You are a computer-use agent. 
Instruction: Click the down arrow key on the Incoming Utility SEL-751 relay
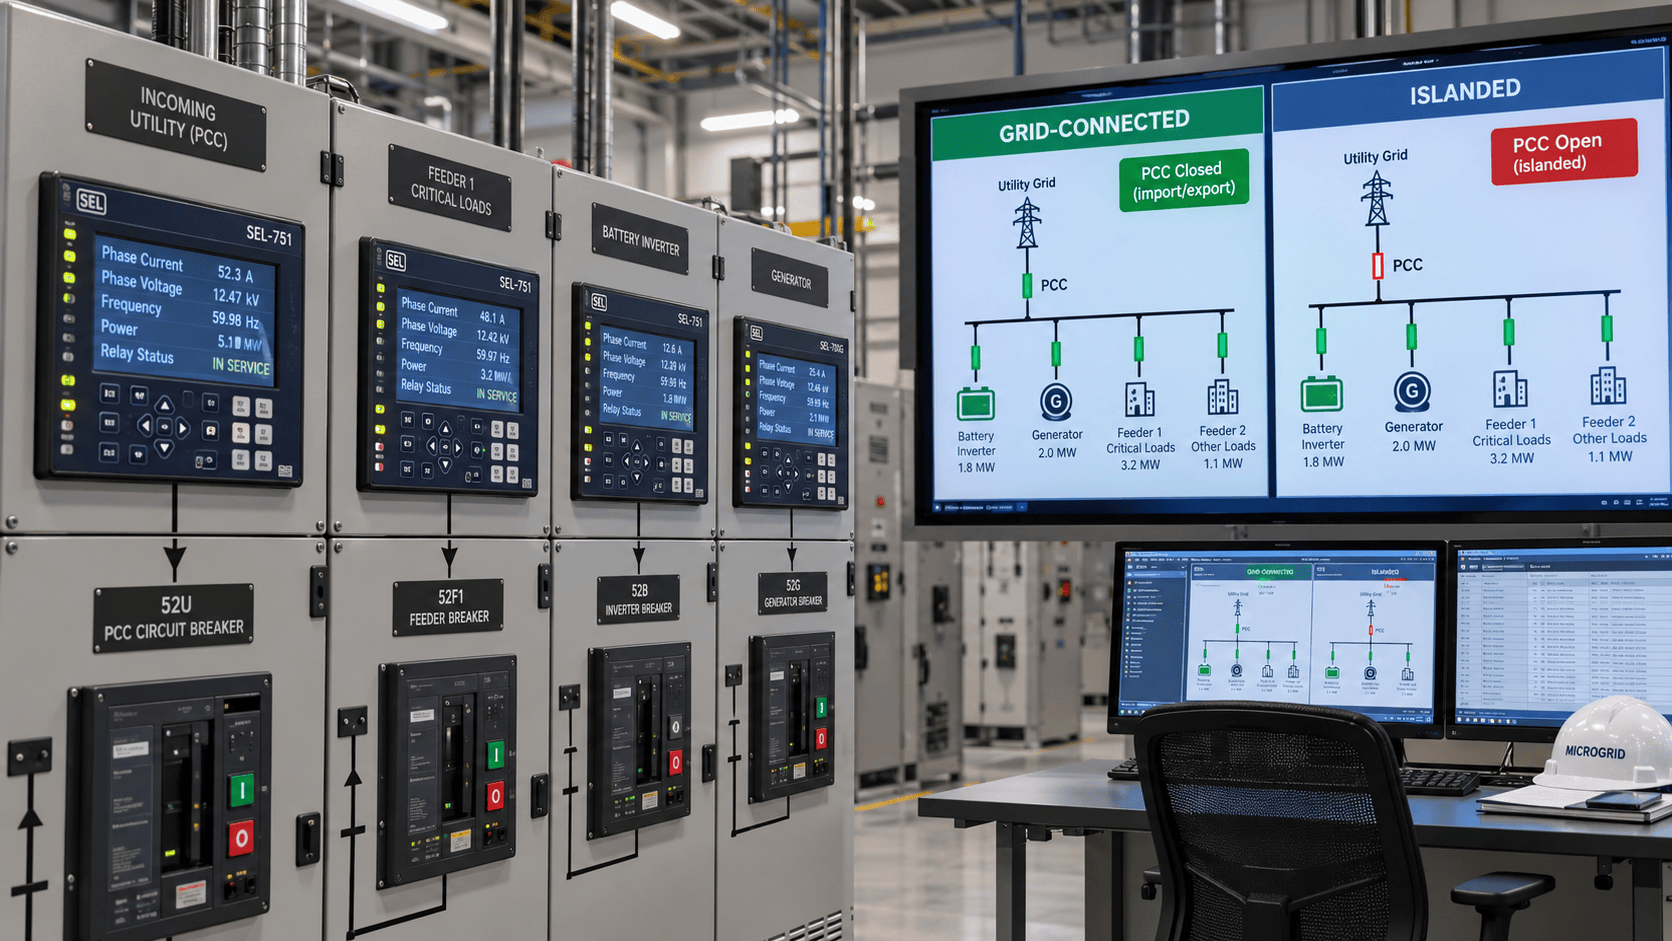click(x=164, y=449)
